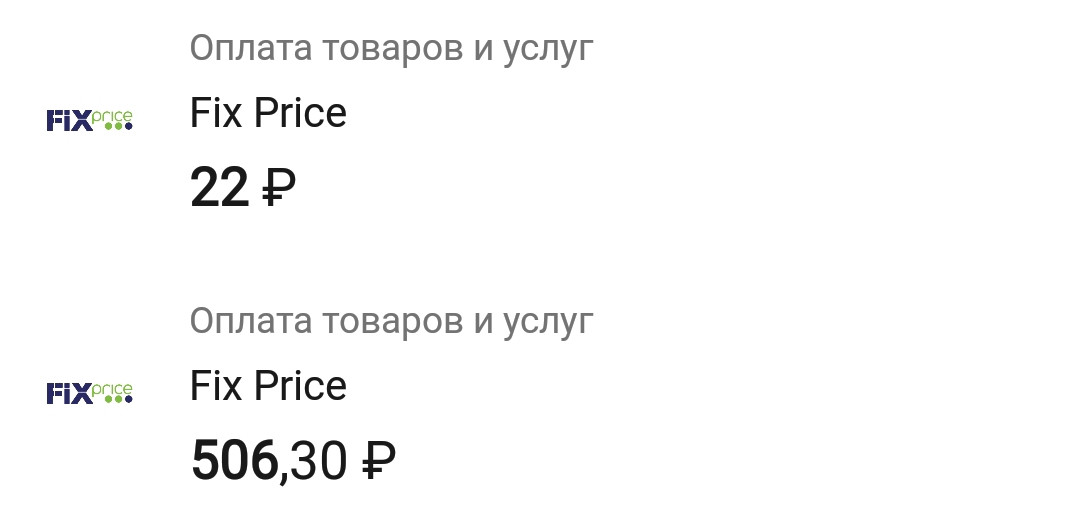This screenshot has height=520, width=1080.
Task: Open the ,30 kopecks part of the amount
Action: [313, 462]
